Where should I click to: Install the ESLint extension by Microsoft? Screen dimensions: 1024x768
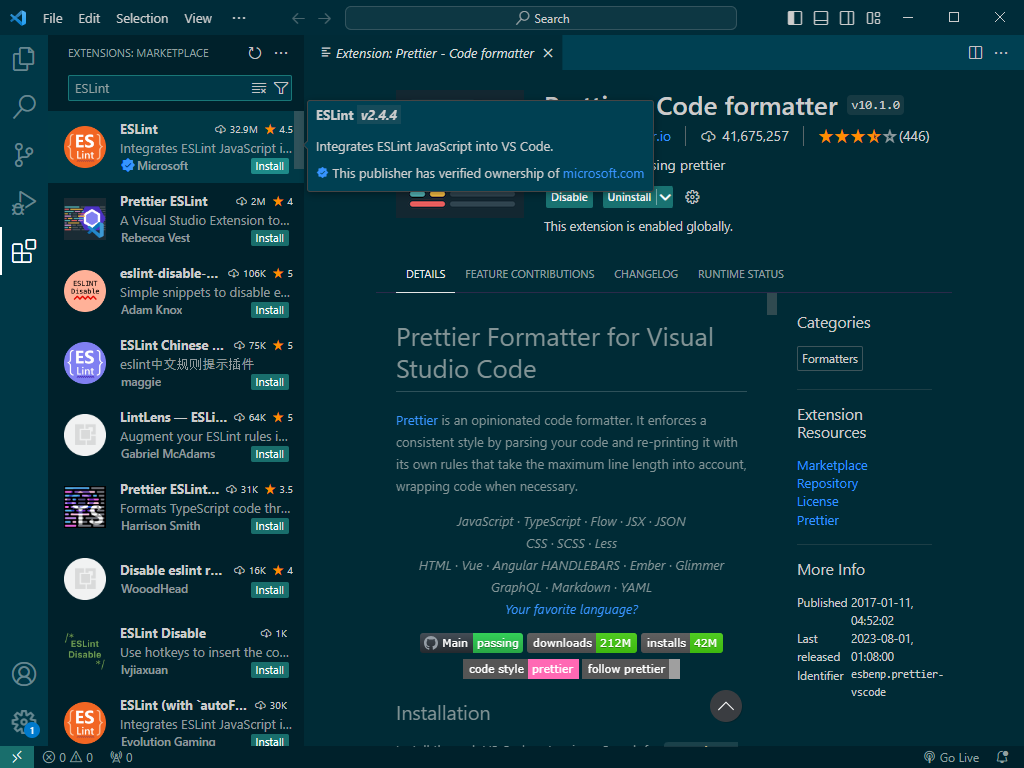pos(270,167)
